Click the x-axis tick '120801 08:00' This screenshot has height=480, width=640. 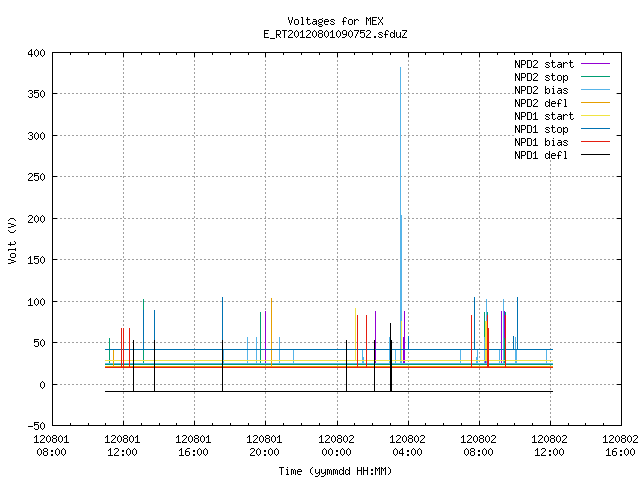click(x=51, y=446)
